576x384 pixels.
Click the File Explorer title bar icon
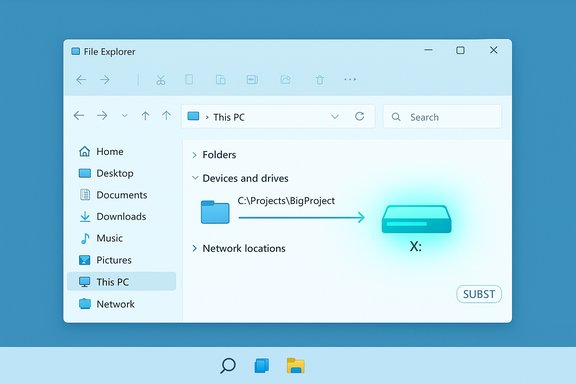tap(76, 51)
